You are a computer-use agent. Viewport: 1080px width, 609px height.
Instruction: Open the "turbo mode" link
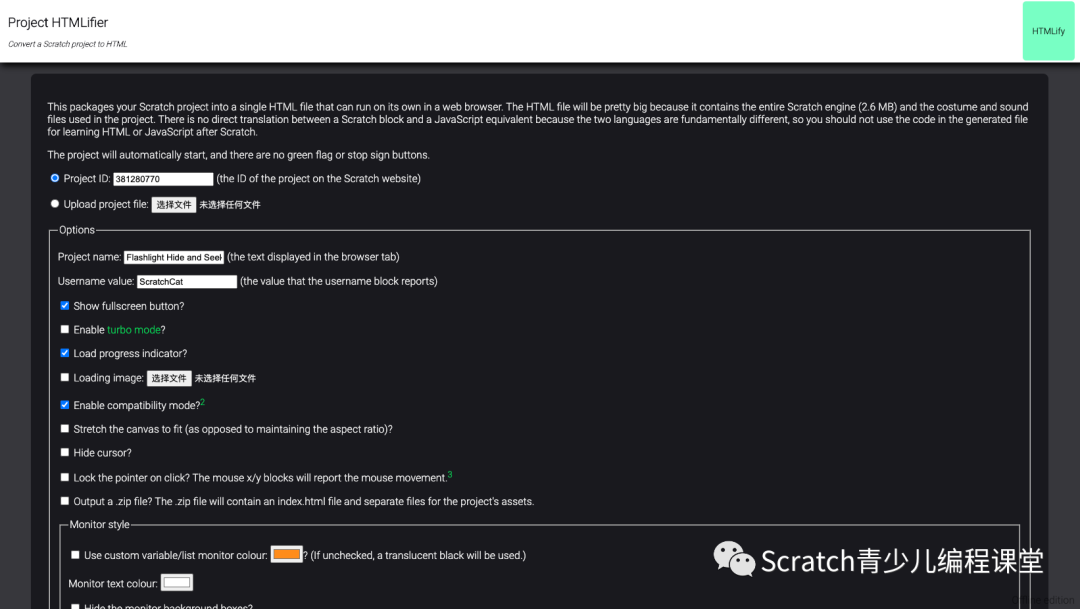click(135, 329)
